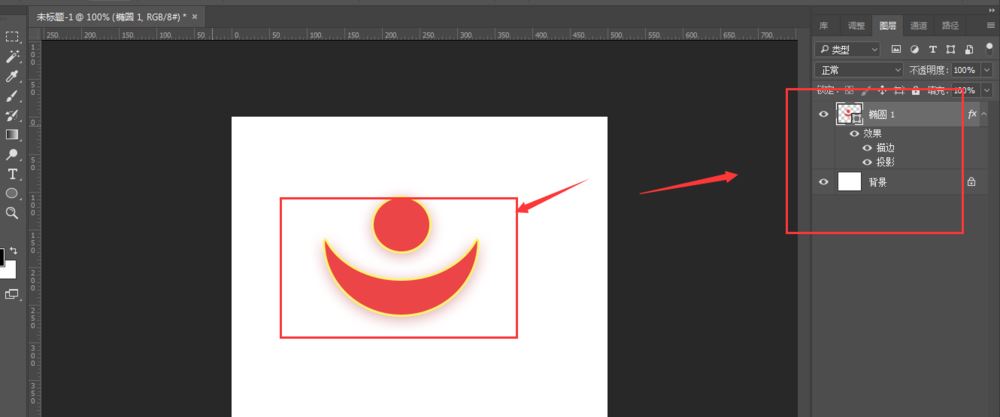Screen dimensions: 1000x417
Task: Click the red circle shape on canvas
Action: point(401,224)
